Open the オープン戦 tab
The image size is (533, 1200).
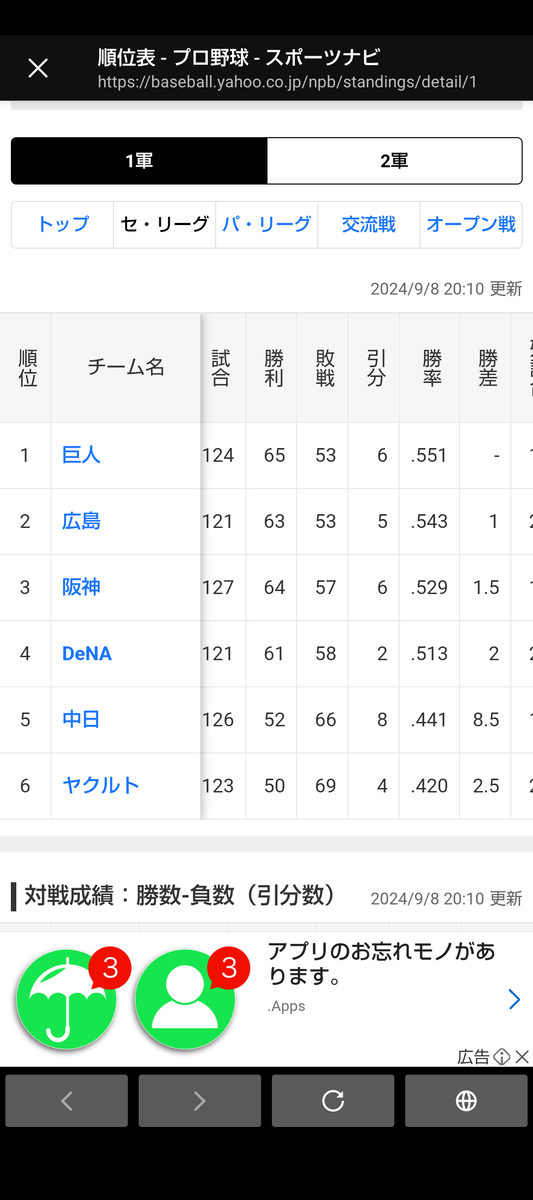tap(471, 224)
